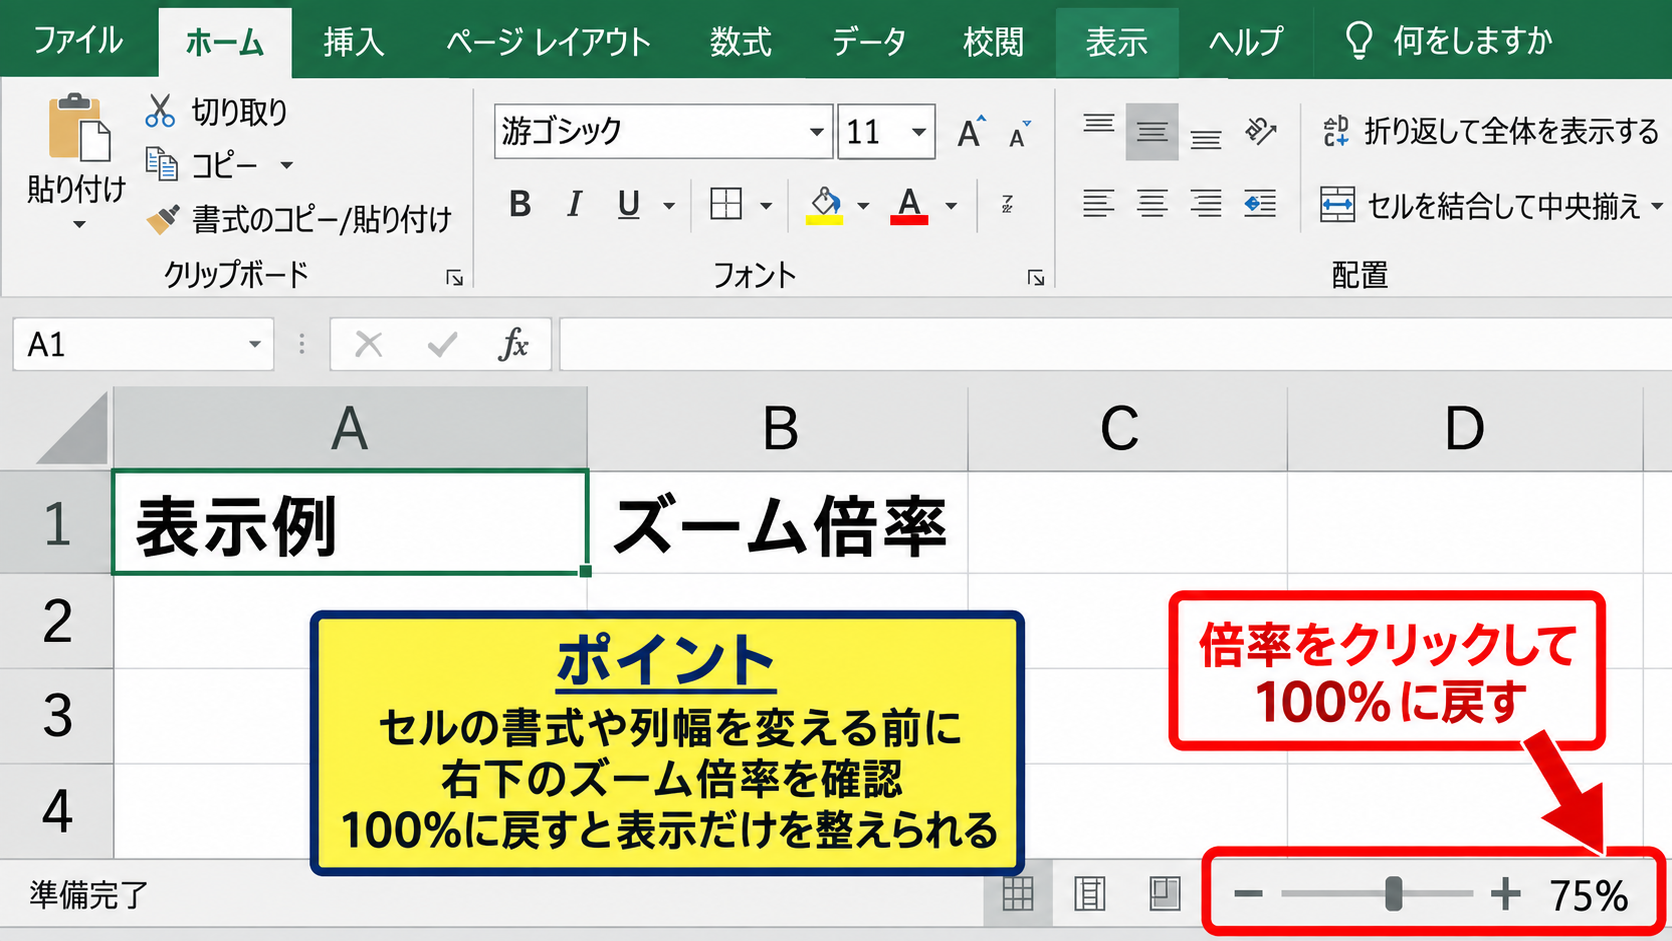Click the zoom slider handle

1393,893
